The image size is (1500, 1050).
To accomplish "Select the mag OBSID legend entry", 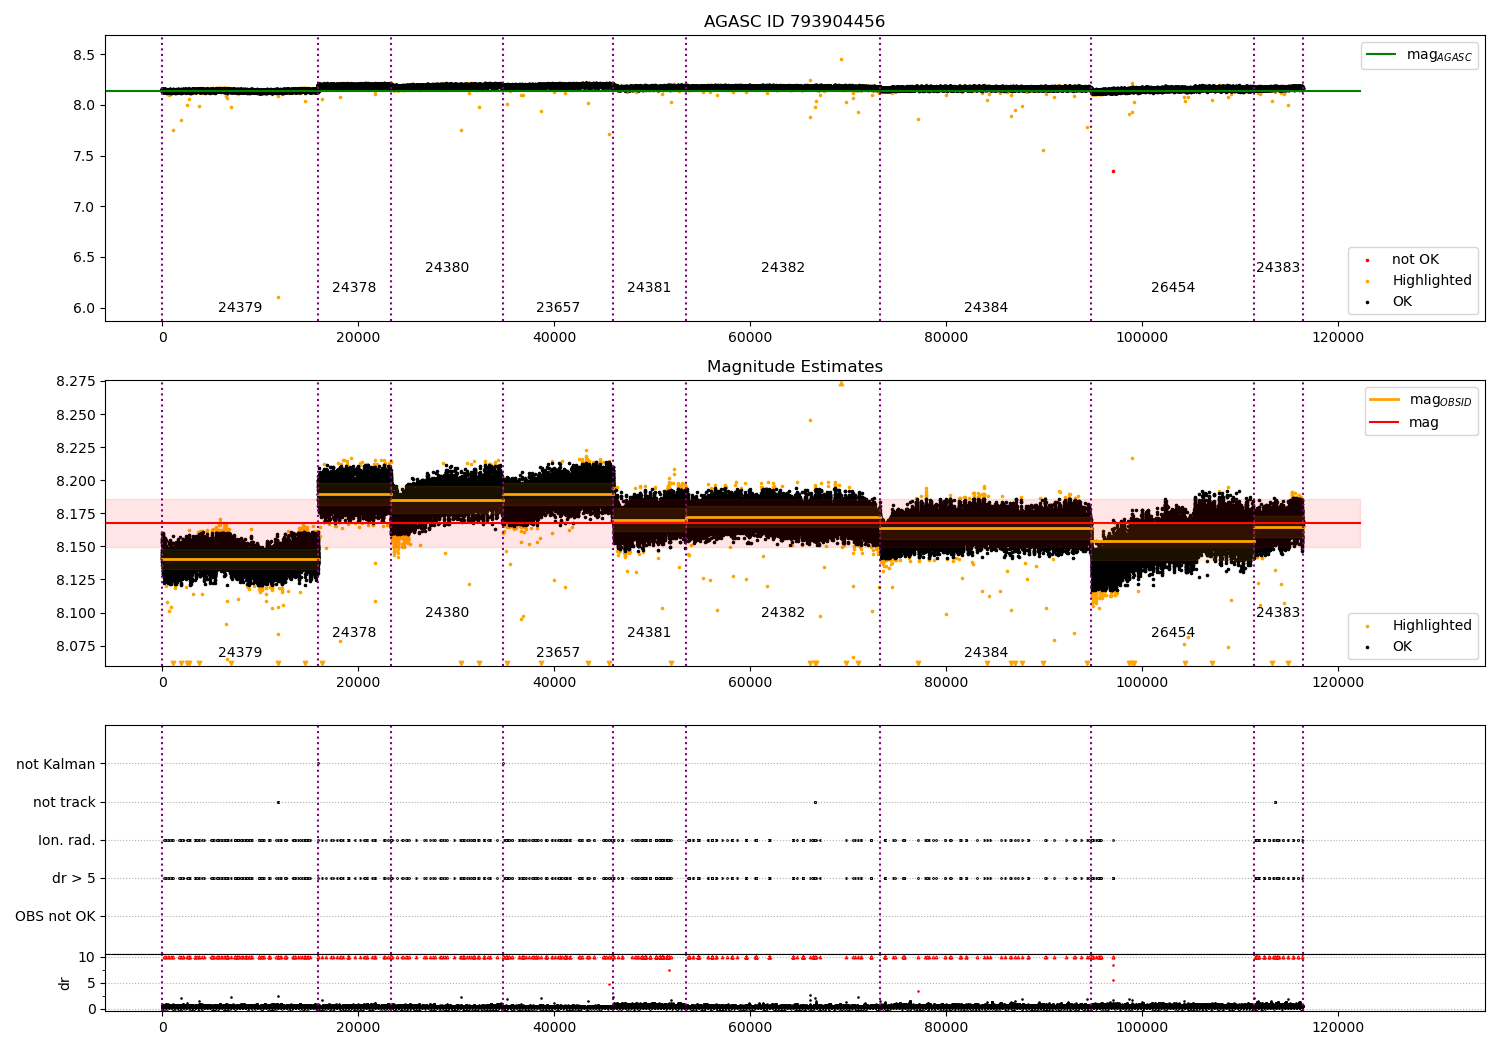I will coord(1420,401).
